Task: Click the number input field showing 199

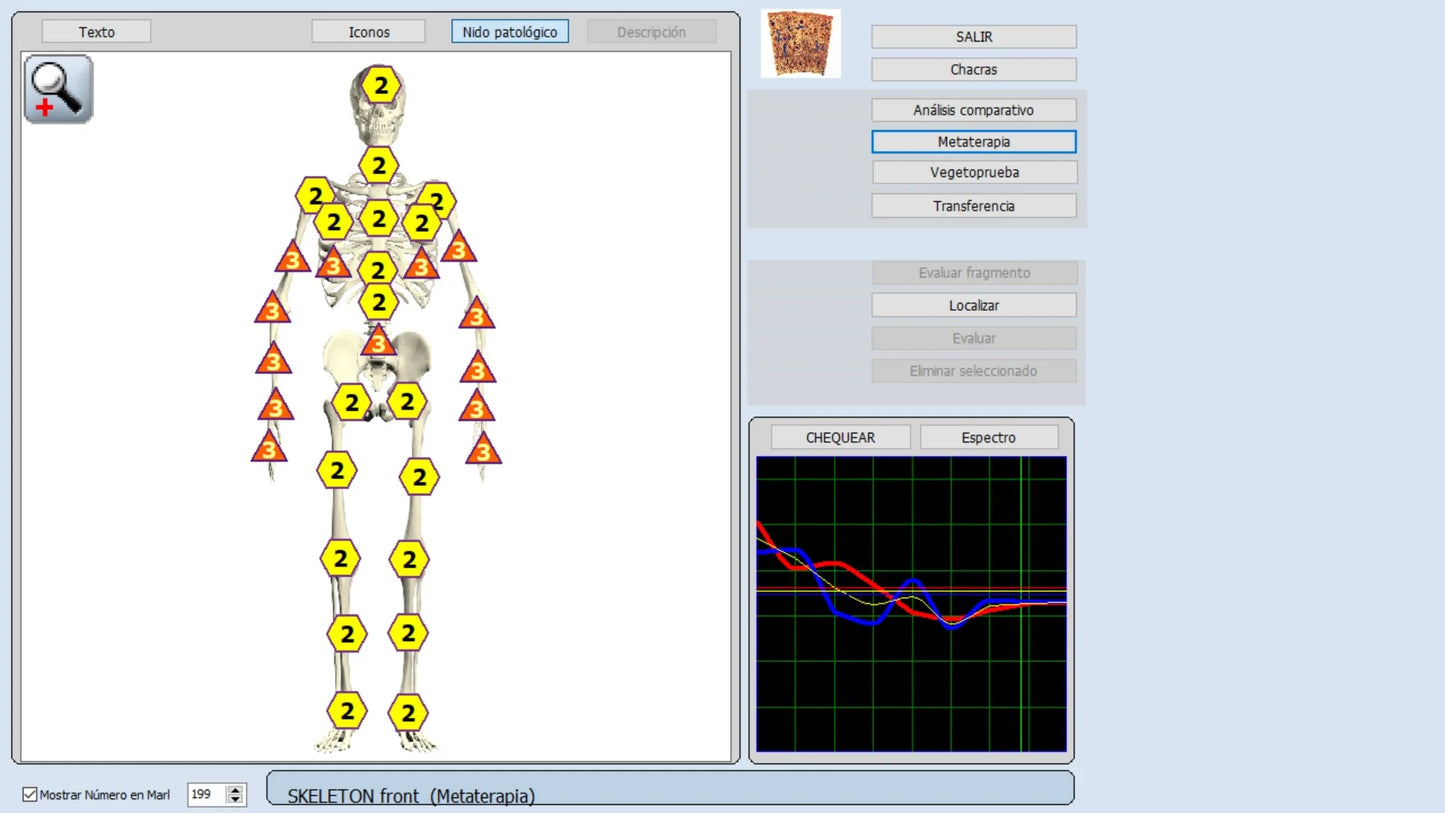Action: click(206, 795)
